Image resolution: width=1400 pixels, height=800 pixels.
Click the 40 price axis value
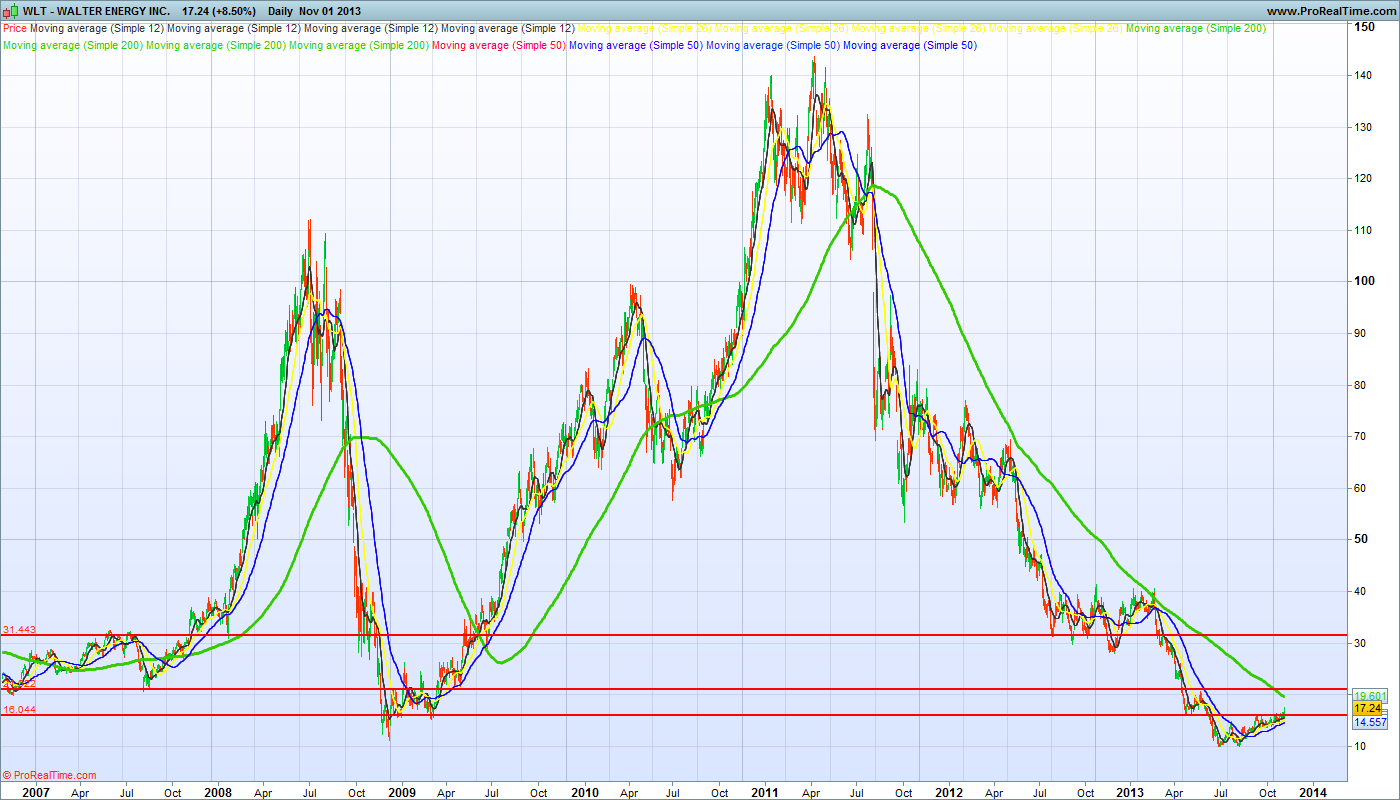coord(1361,591)
